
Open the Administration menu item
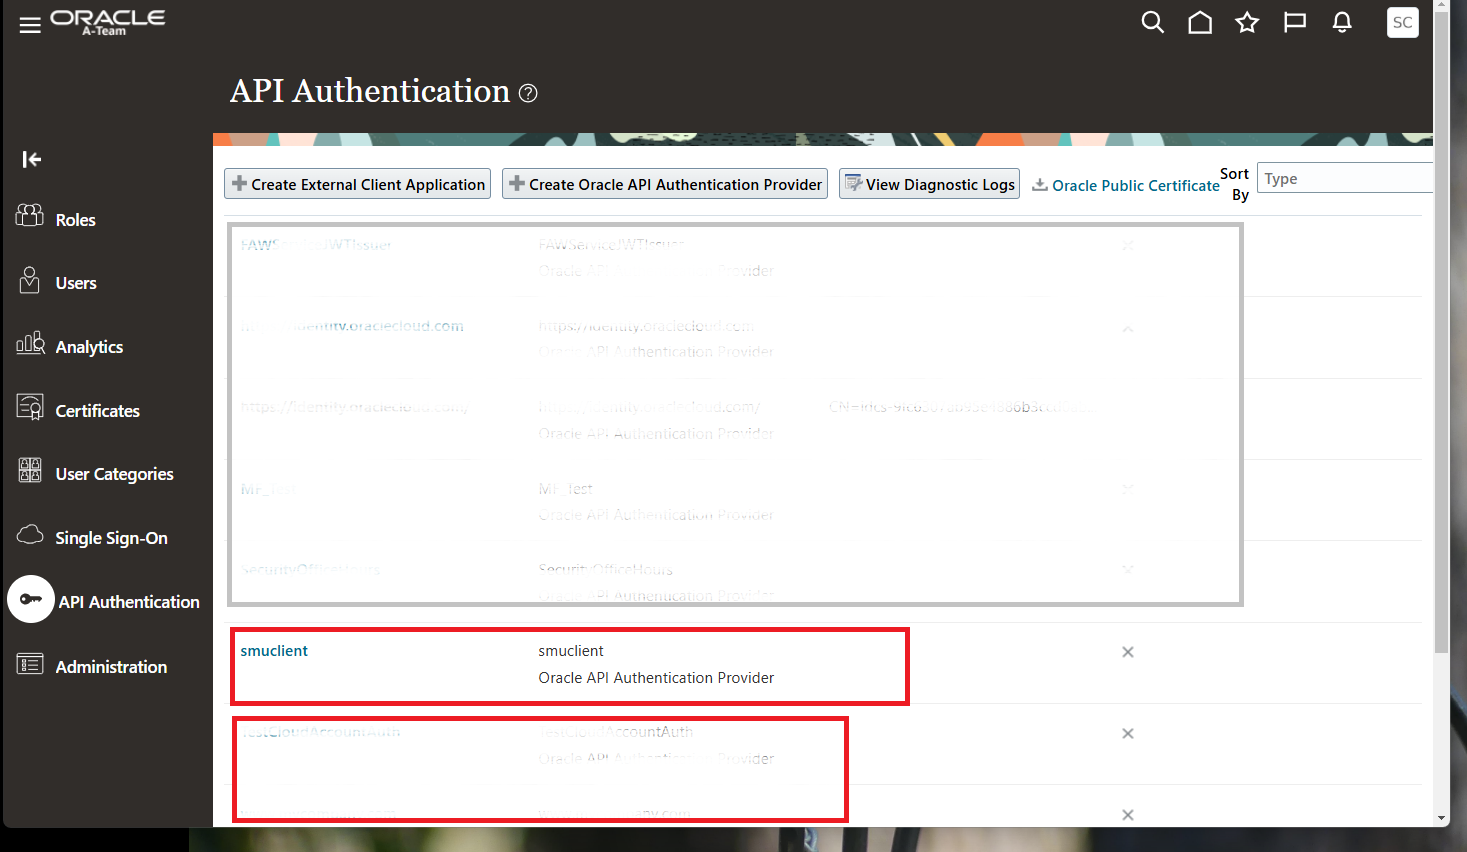[111, 667]
